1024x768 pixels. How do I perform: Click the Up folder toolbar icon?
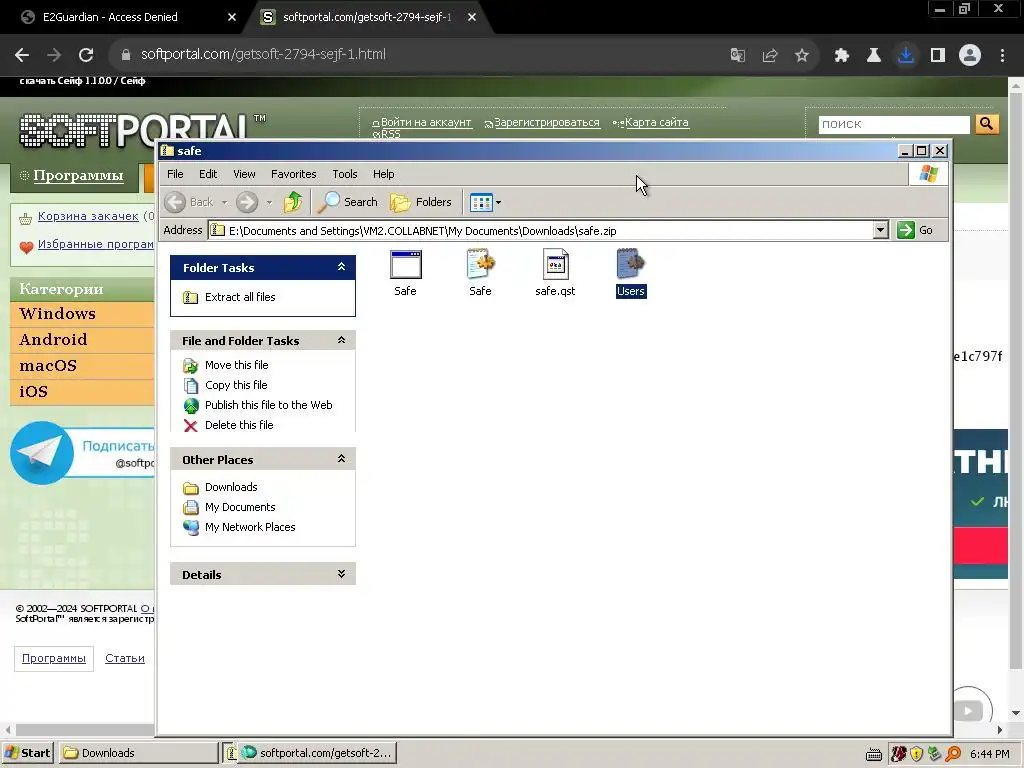293,202
